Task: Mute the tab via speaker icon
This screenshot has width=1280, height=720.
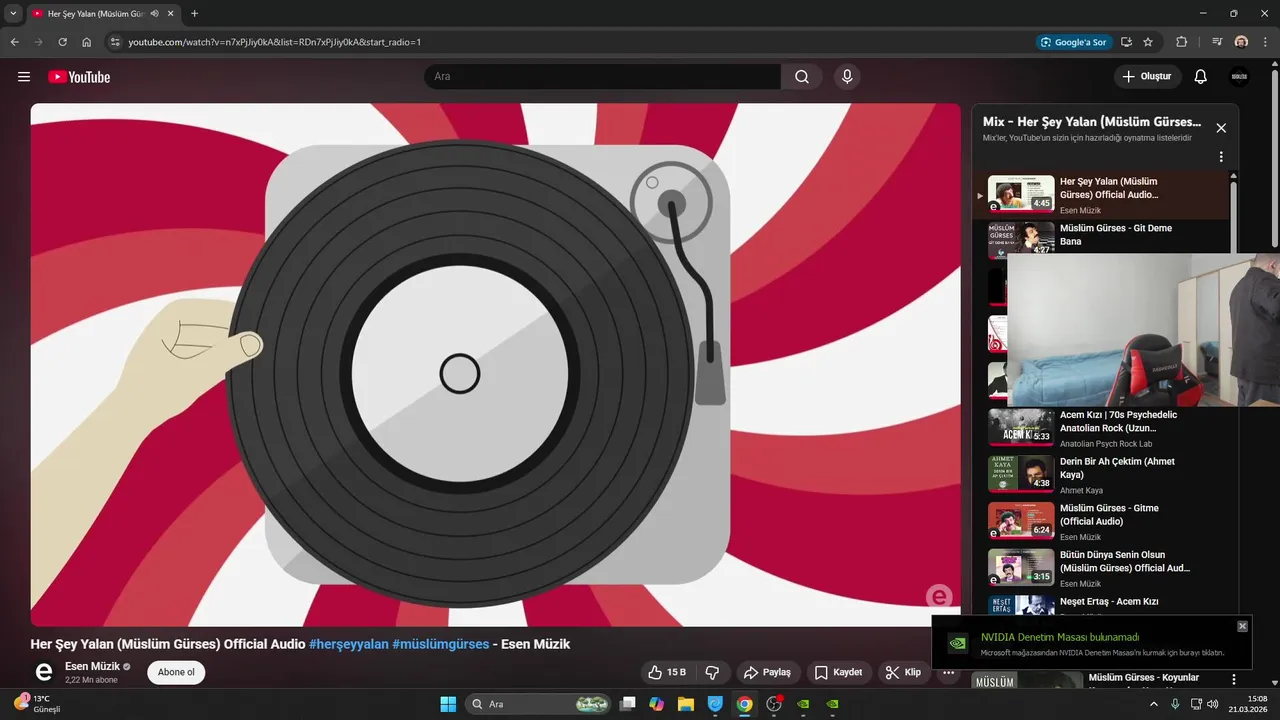Action: (x=154, y=13)
